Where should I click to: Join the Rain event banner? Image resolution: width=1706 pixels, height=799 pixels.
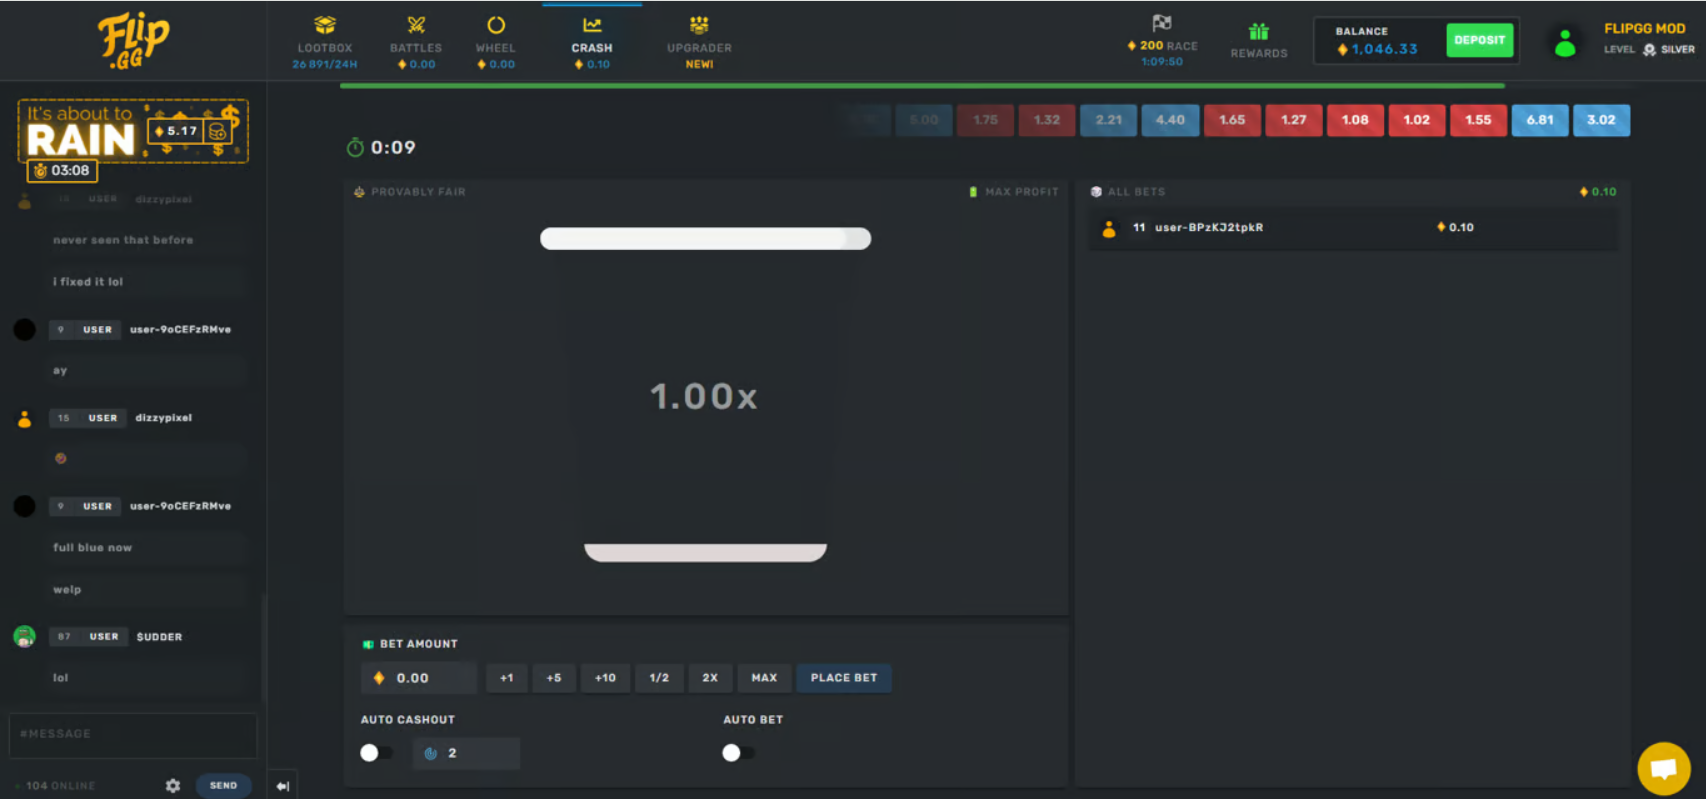point(133,132)
